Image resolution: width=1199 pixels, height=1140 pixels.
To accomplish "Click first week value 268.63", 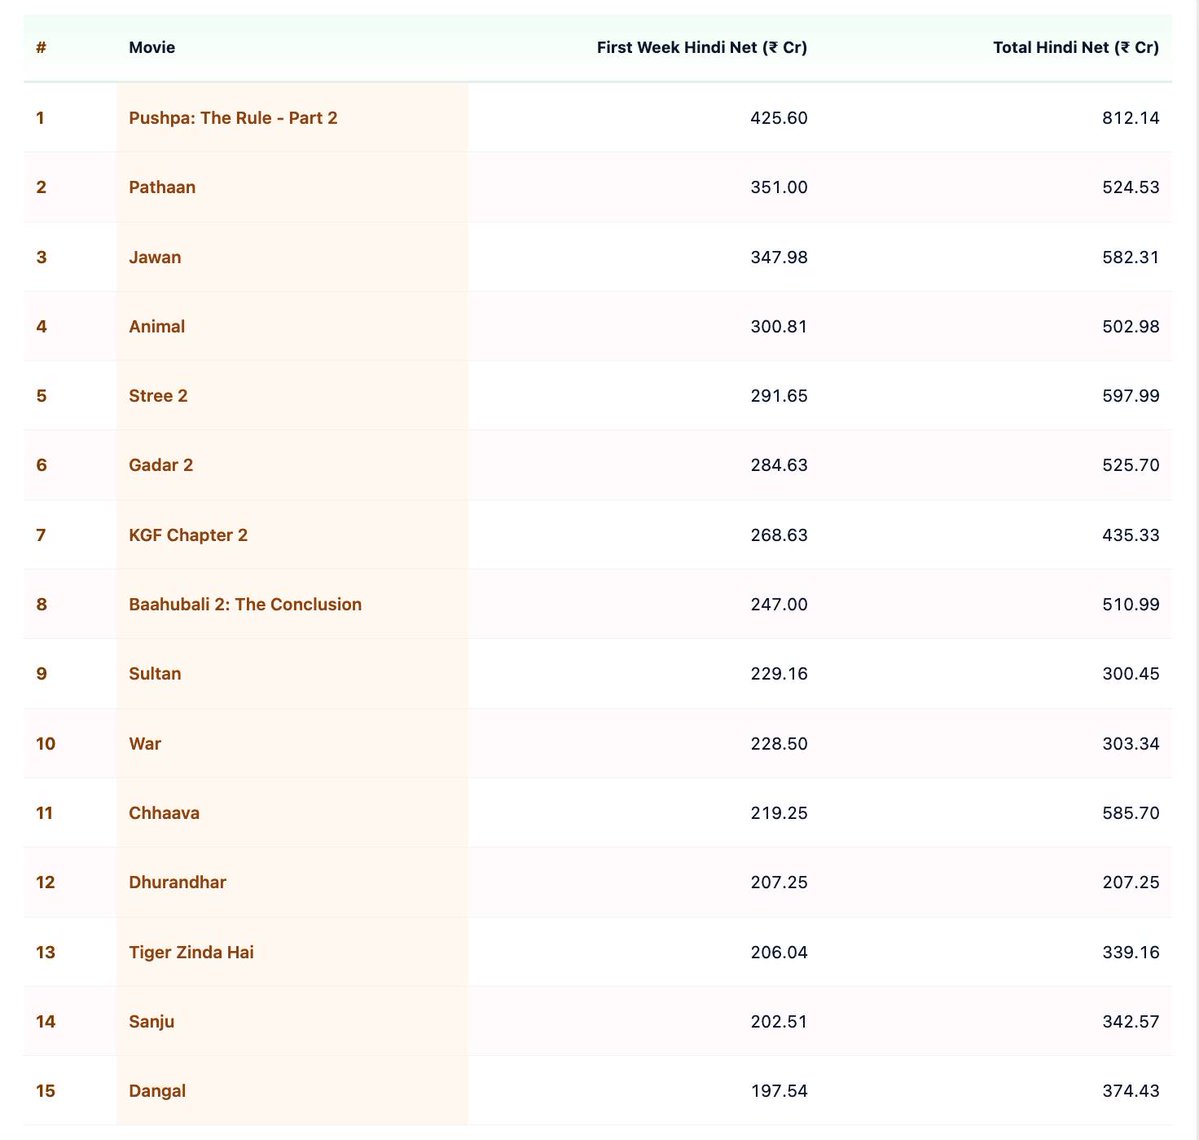I will (x=778, y=535).
